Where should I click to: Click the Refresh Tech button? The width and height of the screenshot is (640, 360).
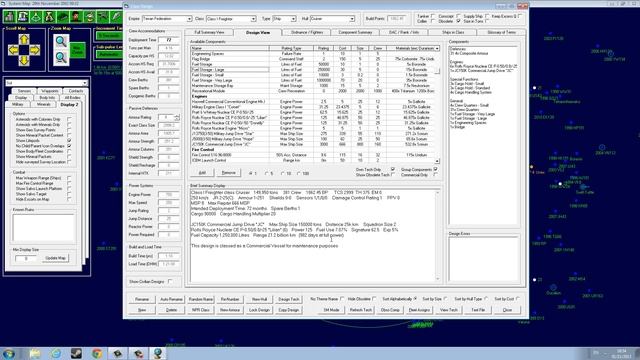pyautogui.click(x=361, y=310)
